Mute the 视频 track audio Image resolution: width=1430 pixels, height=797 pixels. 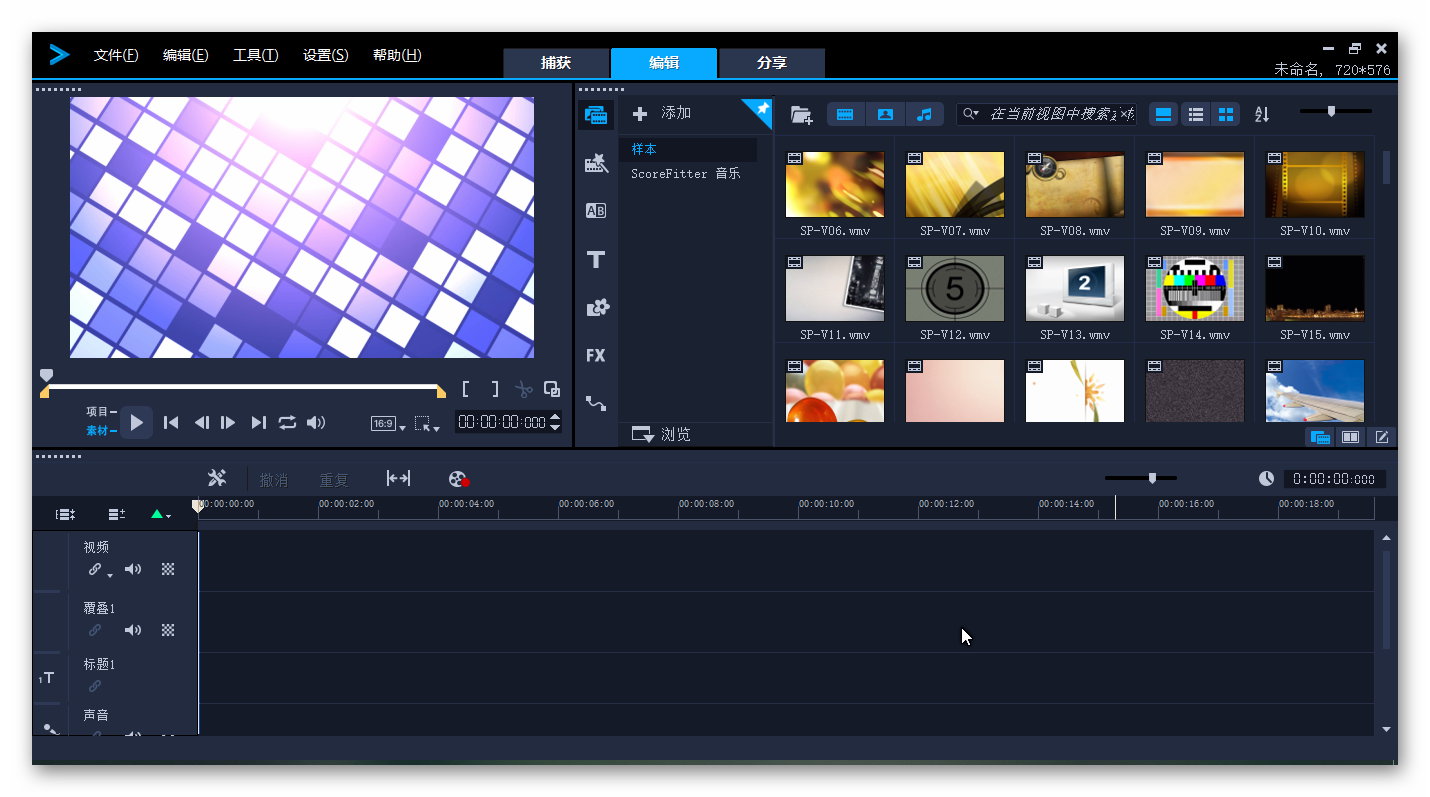coord(132,569)
